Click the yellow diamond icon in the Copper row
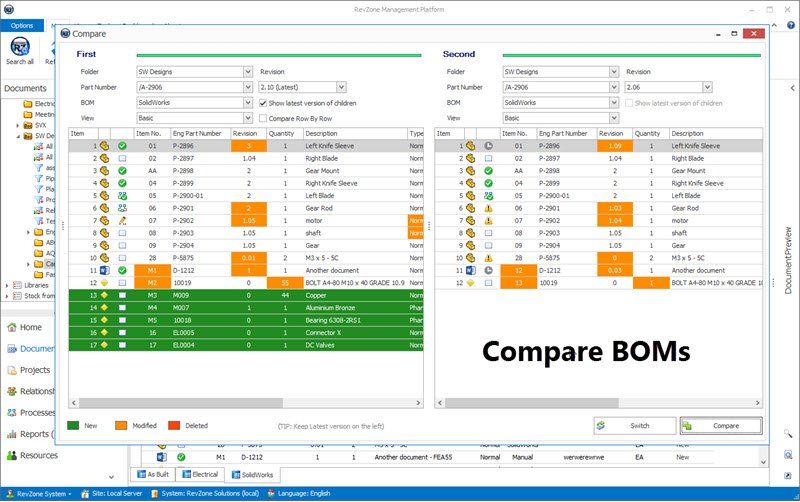The width and height of the screenshot is (800, 502). click(x=105, y=295)
